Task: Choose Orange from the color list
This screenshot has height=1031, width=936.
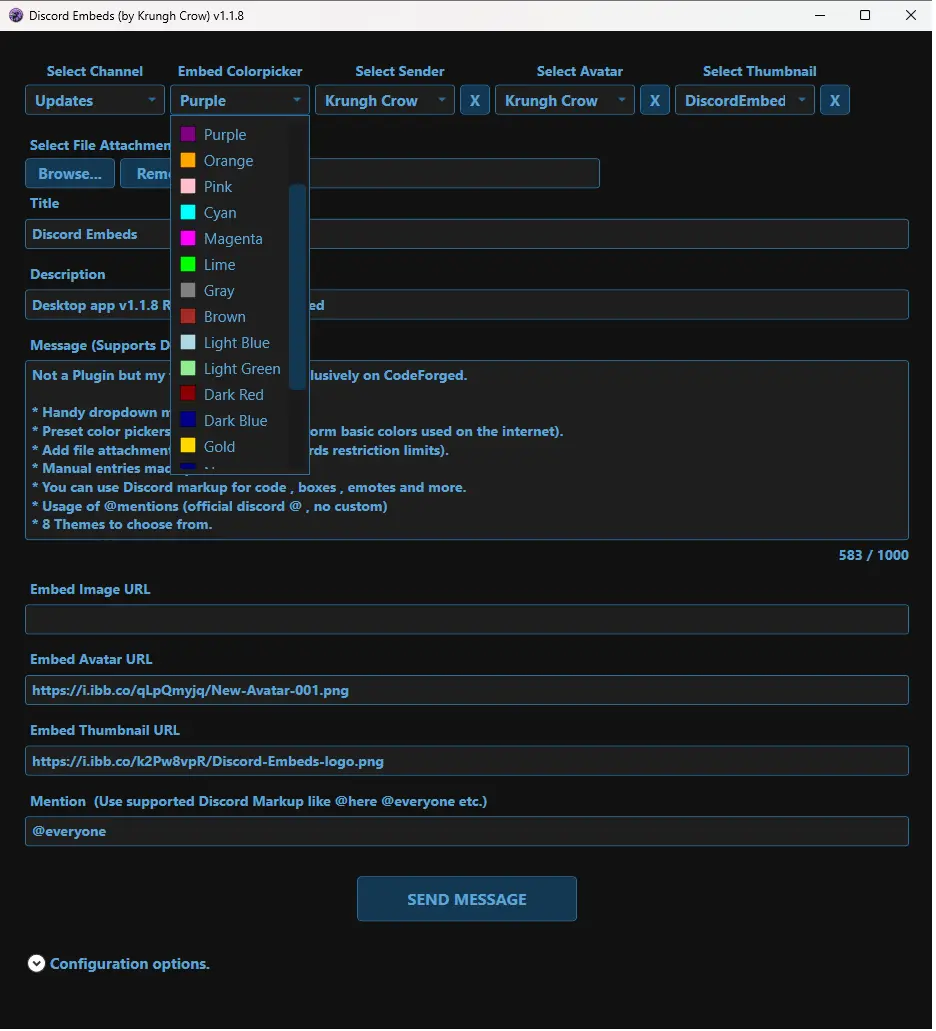Action: tap(228, 161)
